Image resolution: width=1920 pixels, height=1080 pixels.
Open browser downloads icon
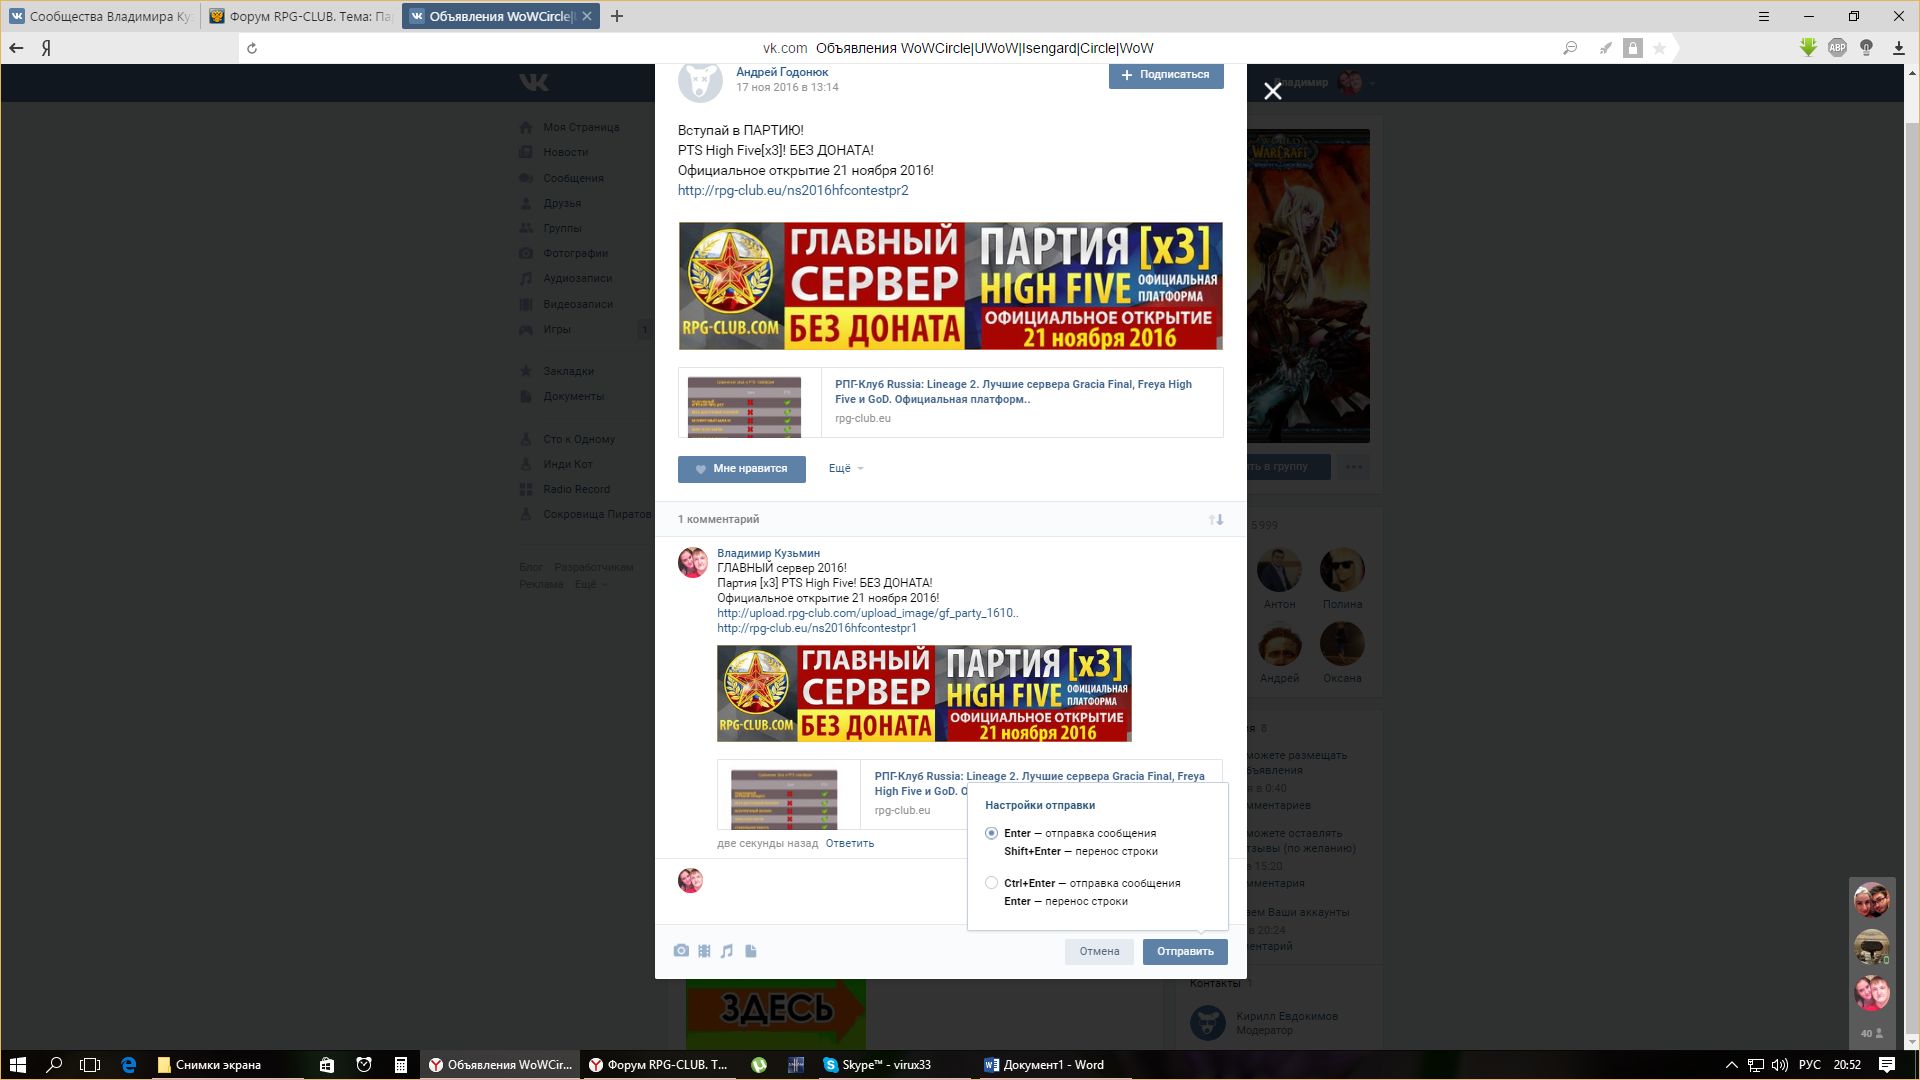1898,48
